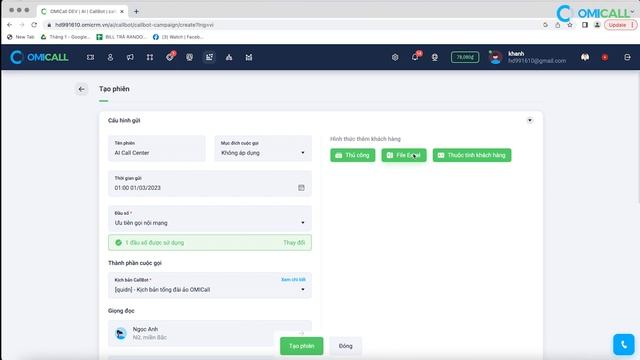This screenshot has height=360, width=640.
Task: Click the headset support icon
Action: coord(435,58)
